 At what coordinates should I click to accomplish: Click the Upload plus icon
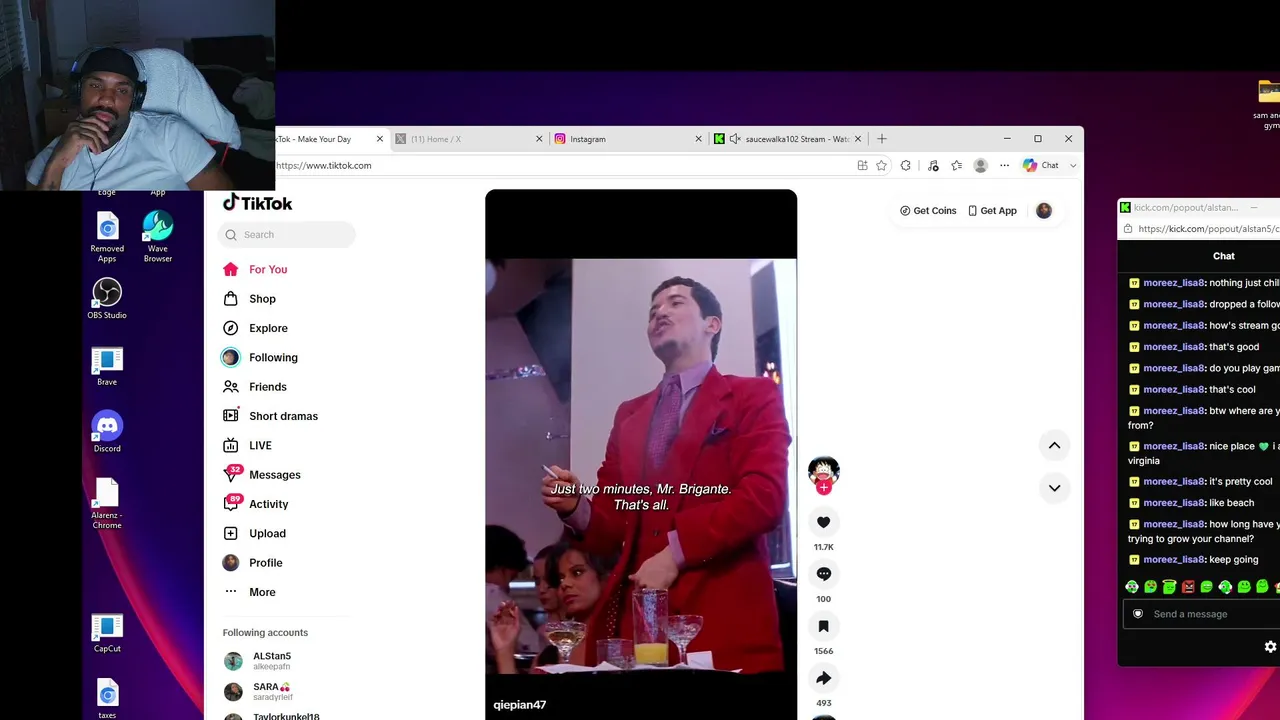[231, 533]
